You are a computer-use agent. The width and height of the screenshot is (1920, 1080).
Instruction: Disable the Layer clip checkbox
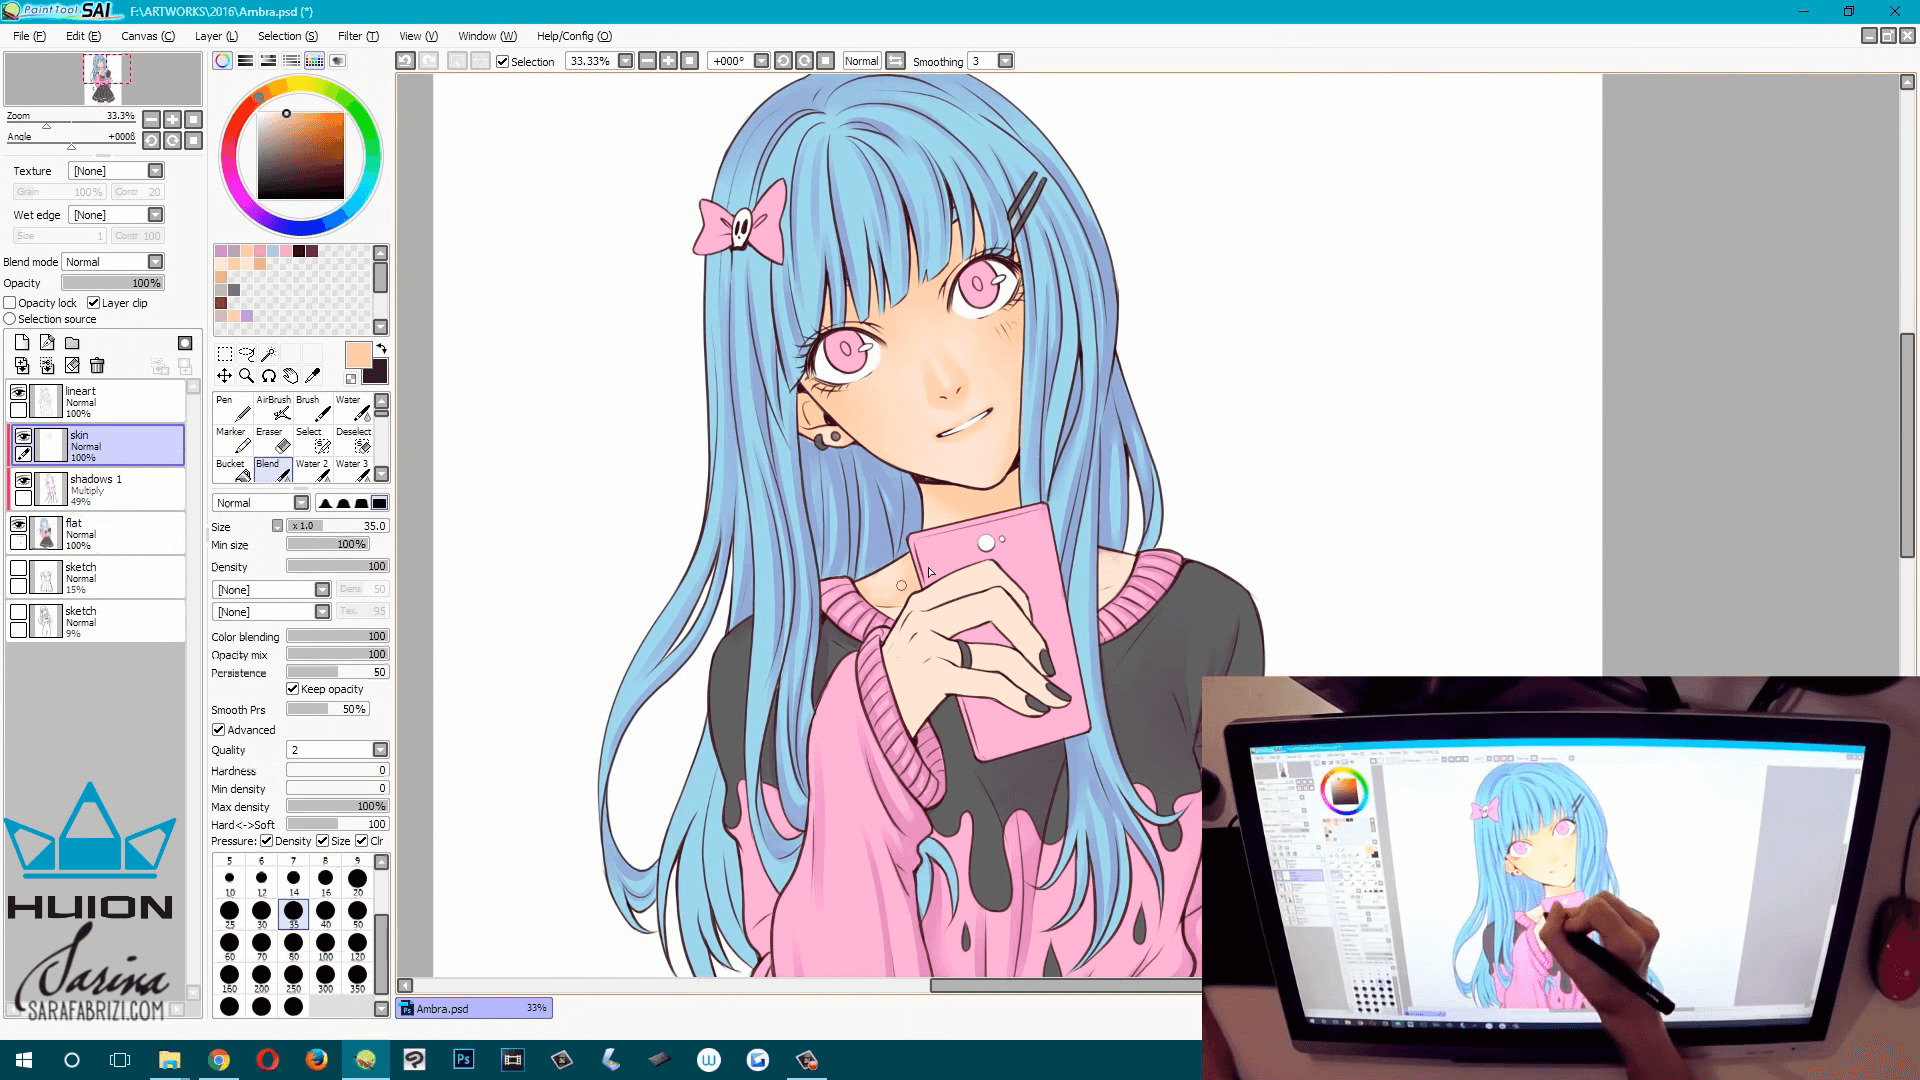point(93,303)
